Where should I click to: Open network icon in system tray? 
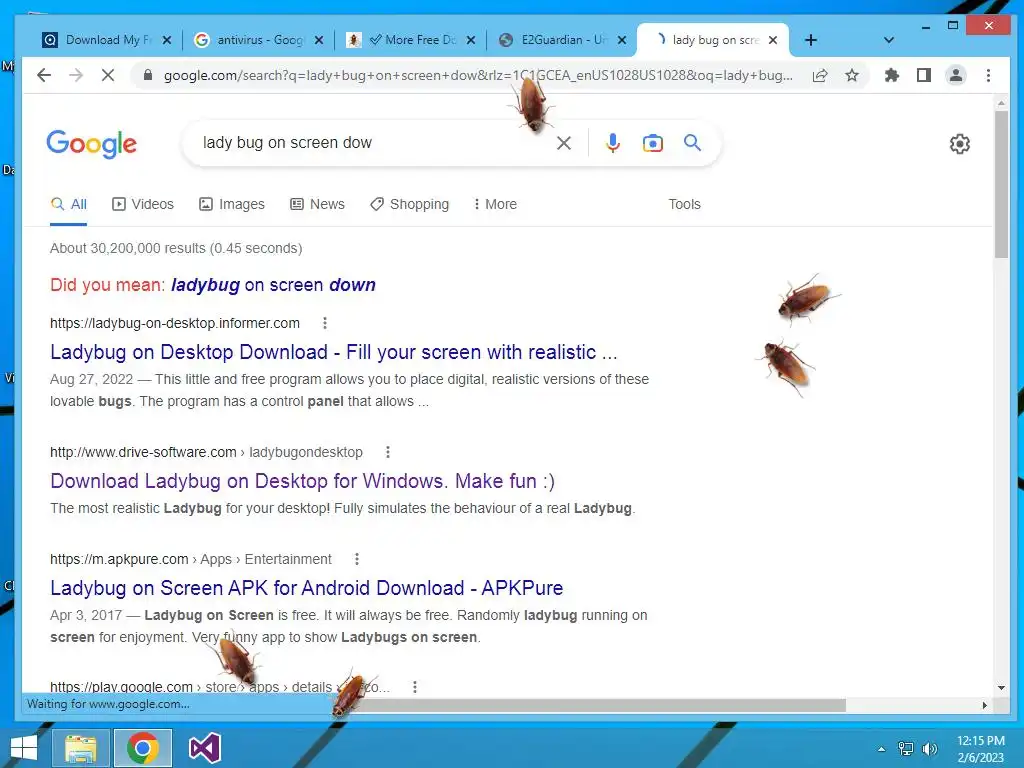[x=906, y=749]
